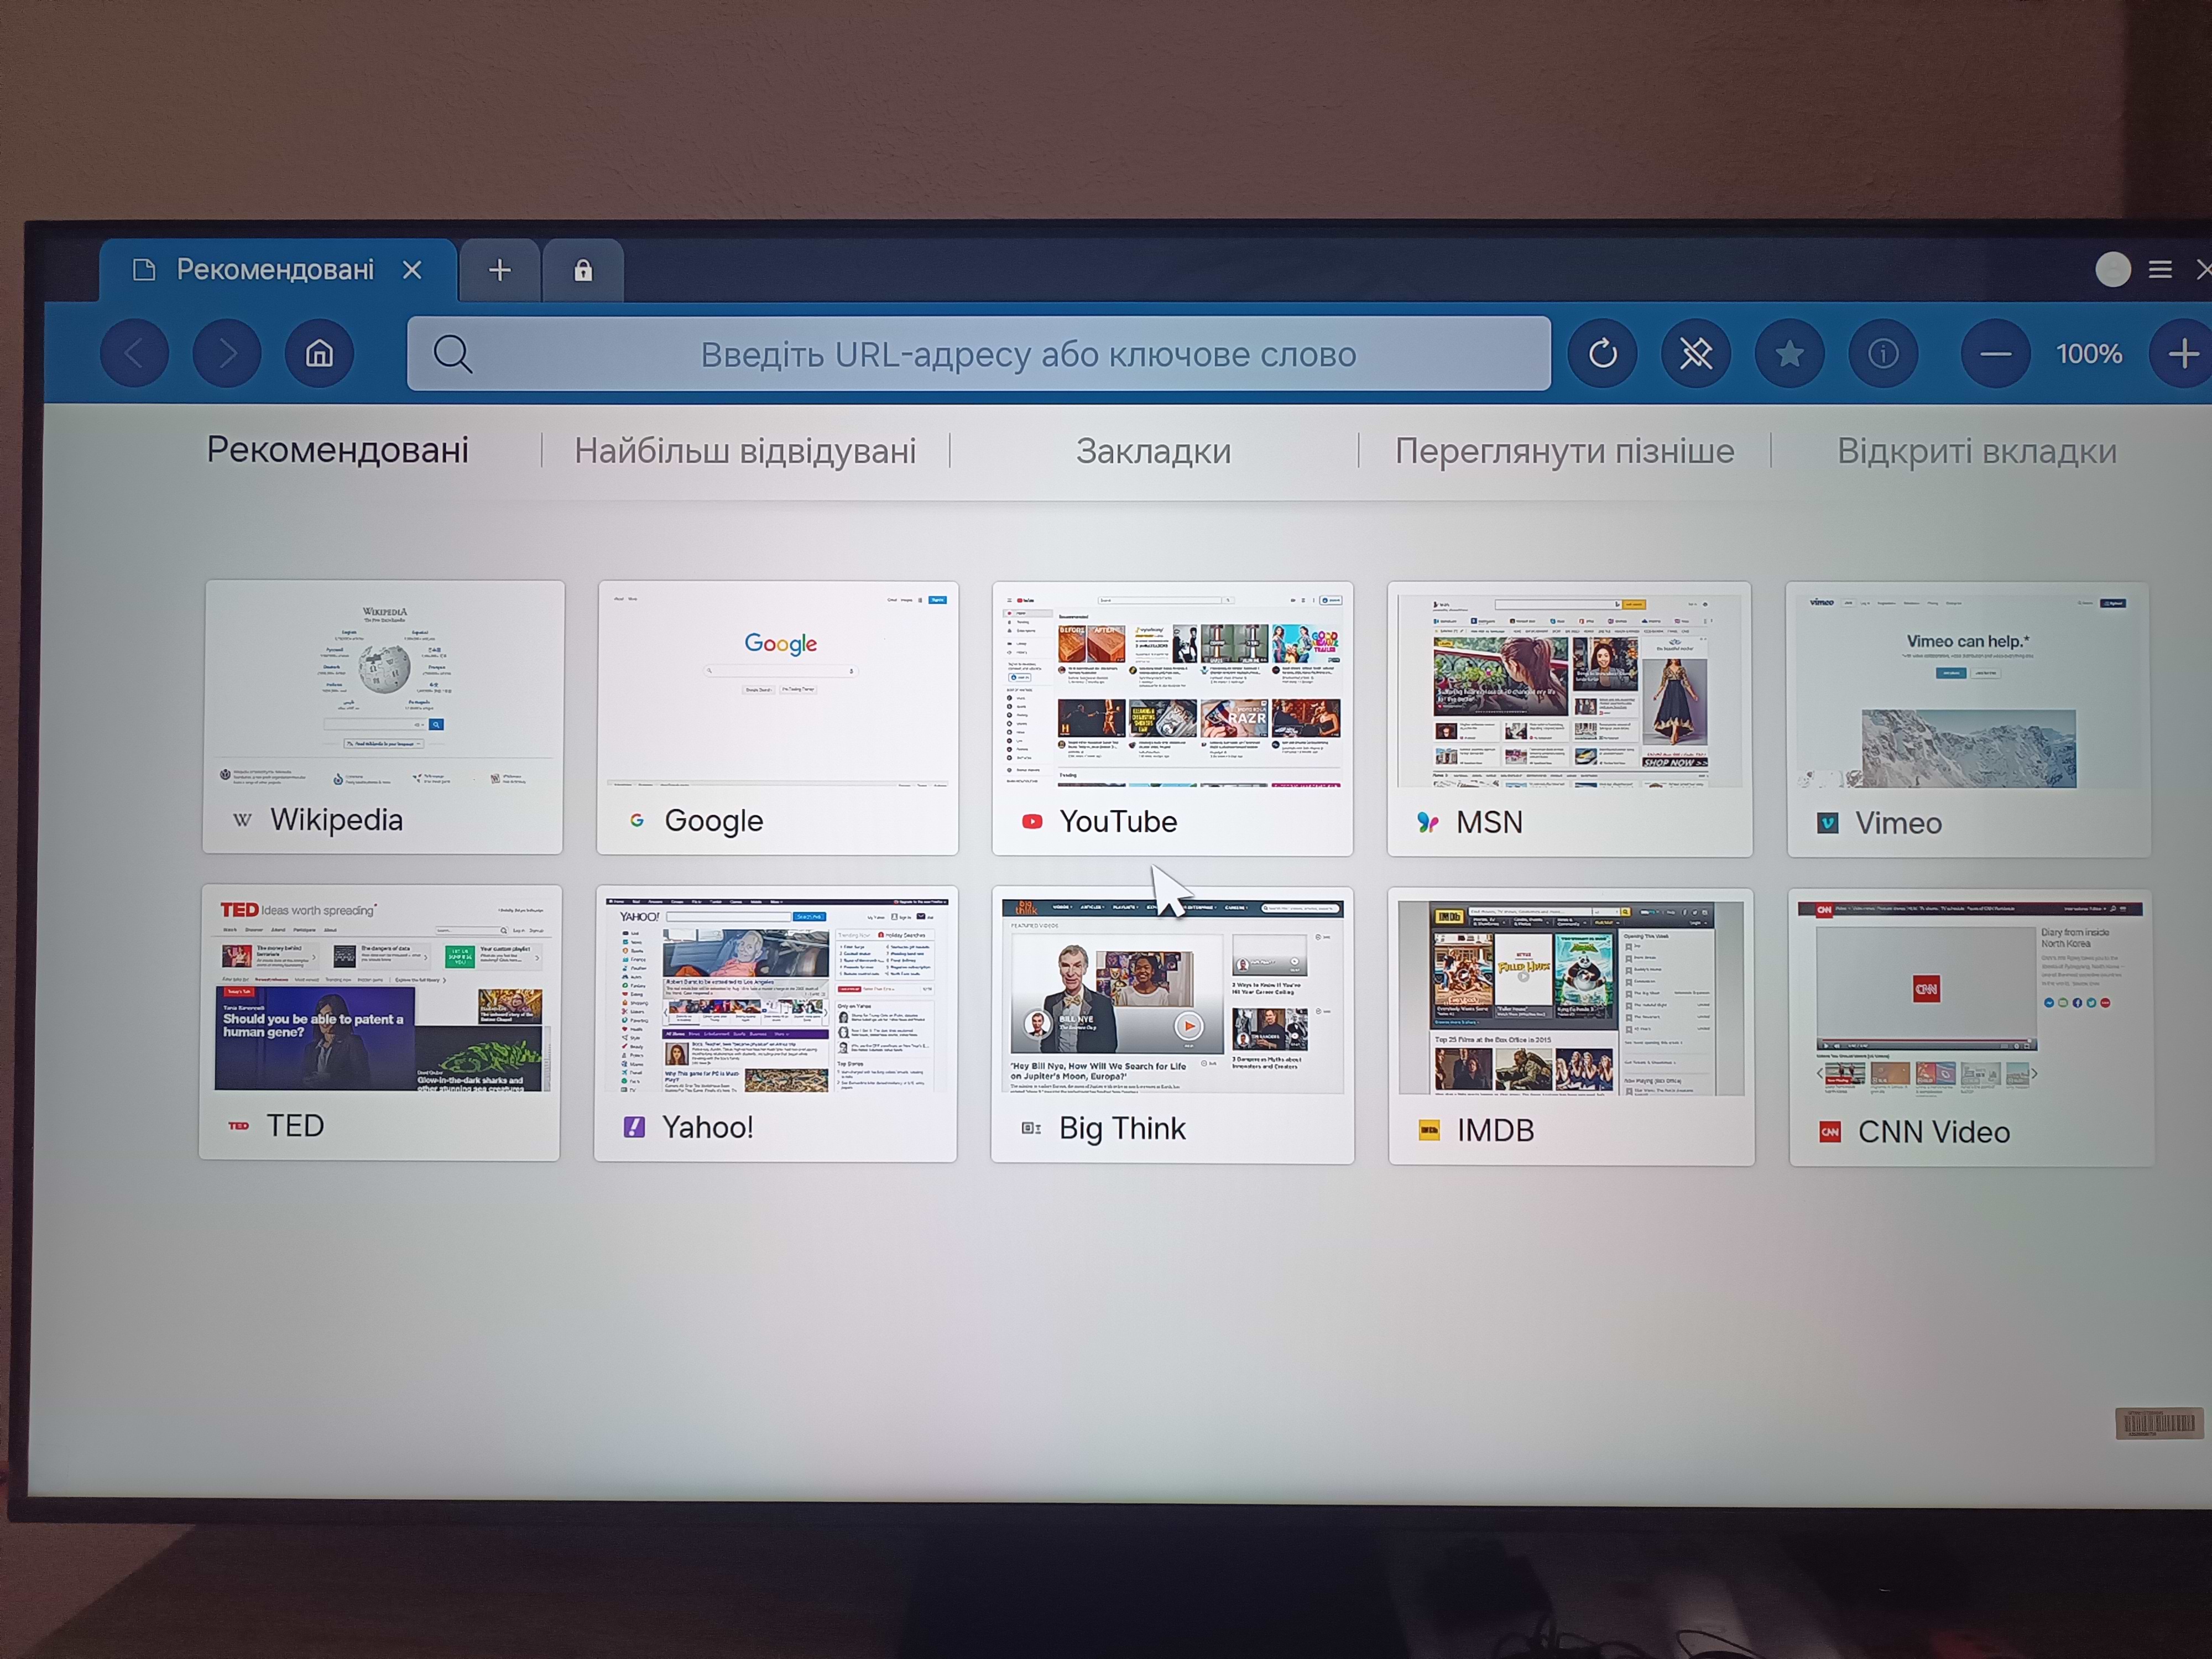Click the Big Think tile label
The height and width of the screenshot is (1659, 2212).
point(1122,1129)
